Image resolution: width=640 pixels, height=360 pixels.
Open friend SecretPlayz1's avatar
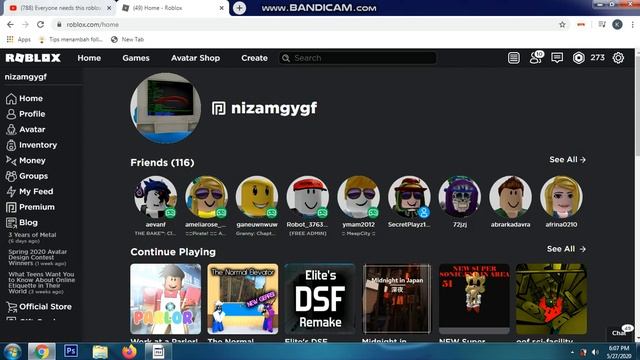click(409, 197)
